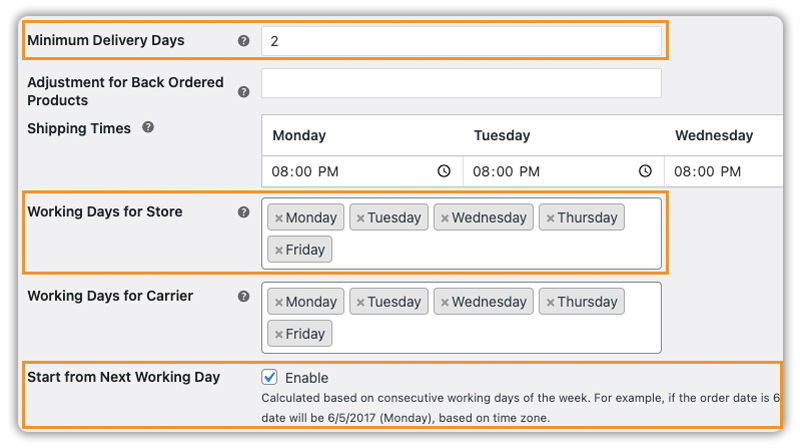Click help icon for Working Days for Store

(x=243, y=212)
